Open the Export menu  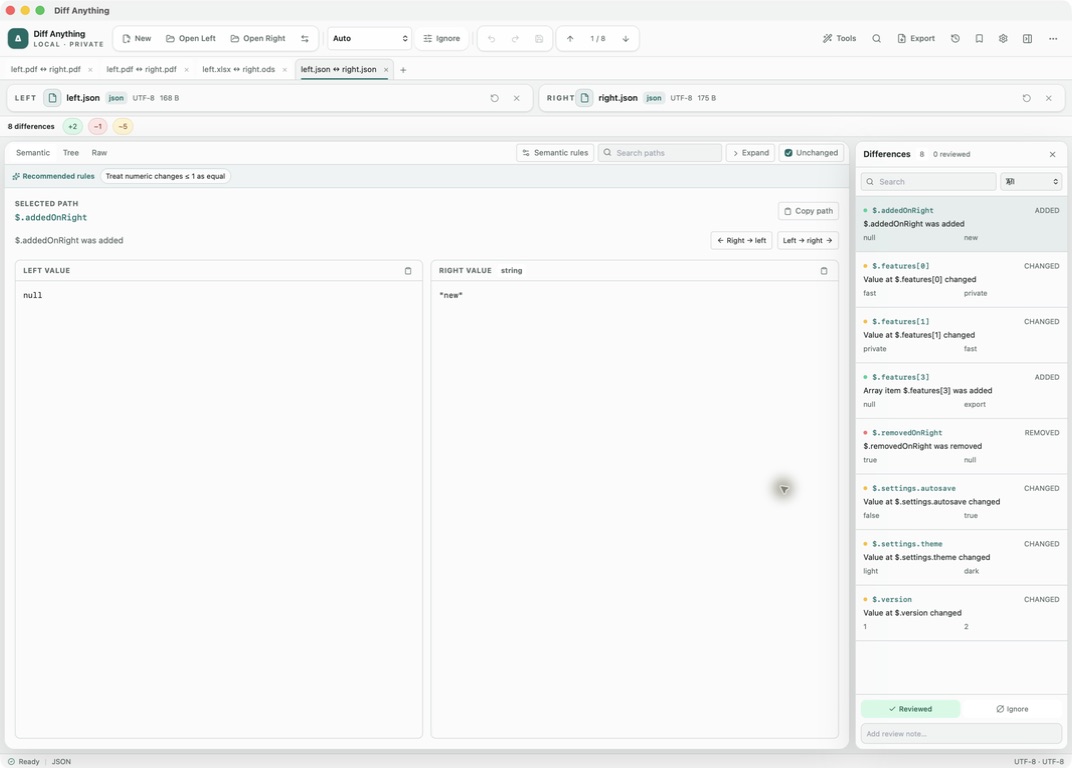pyautogui.click(x=915, y=38)
